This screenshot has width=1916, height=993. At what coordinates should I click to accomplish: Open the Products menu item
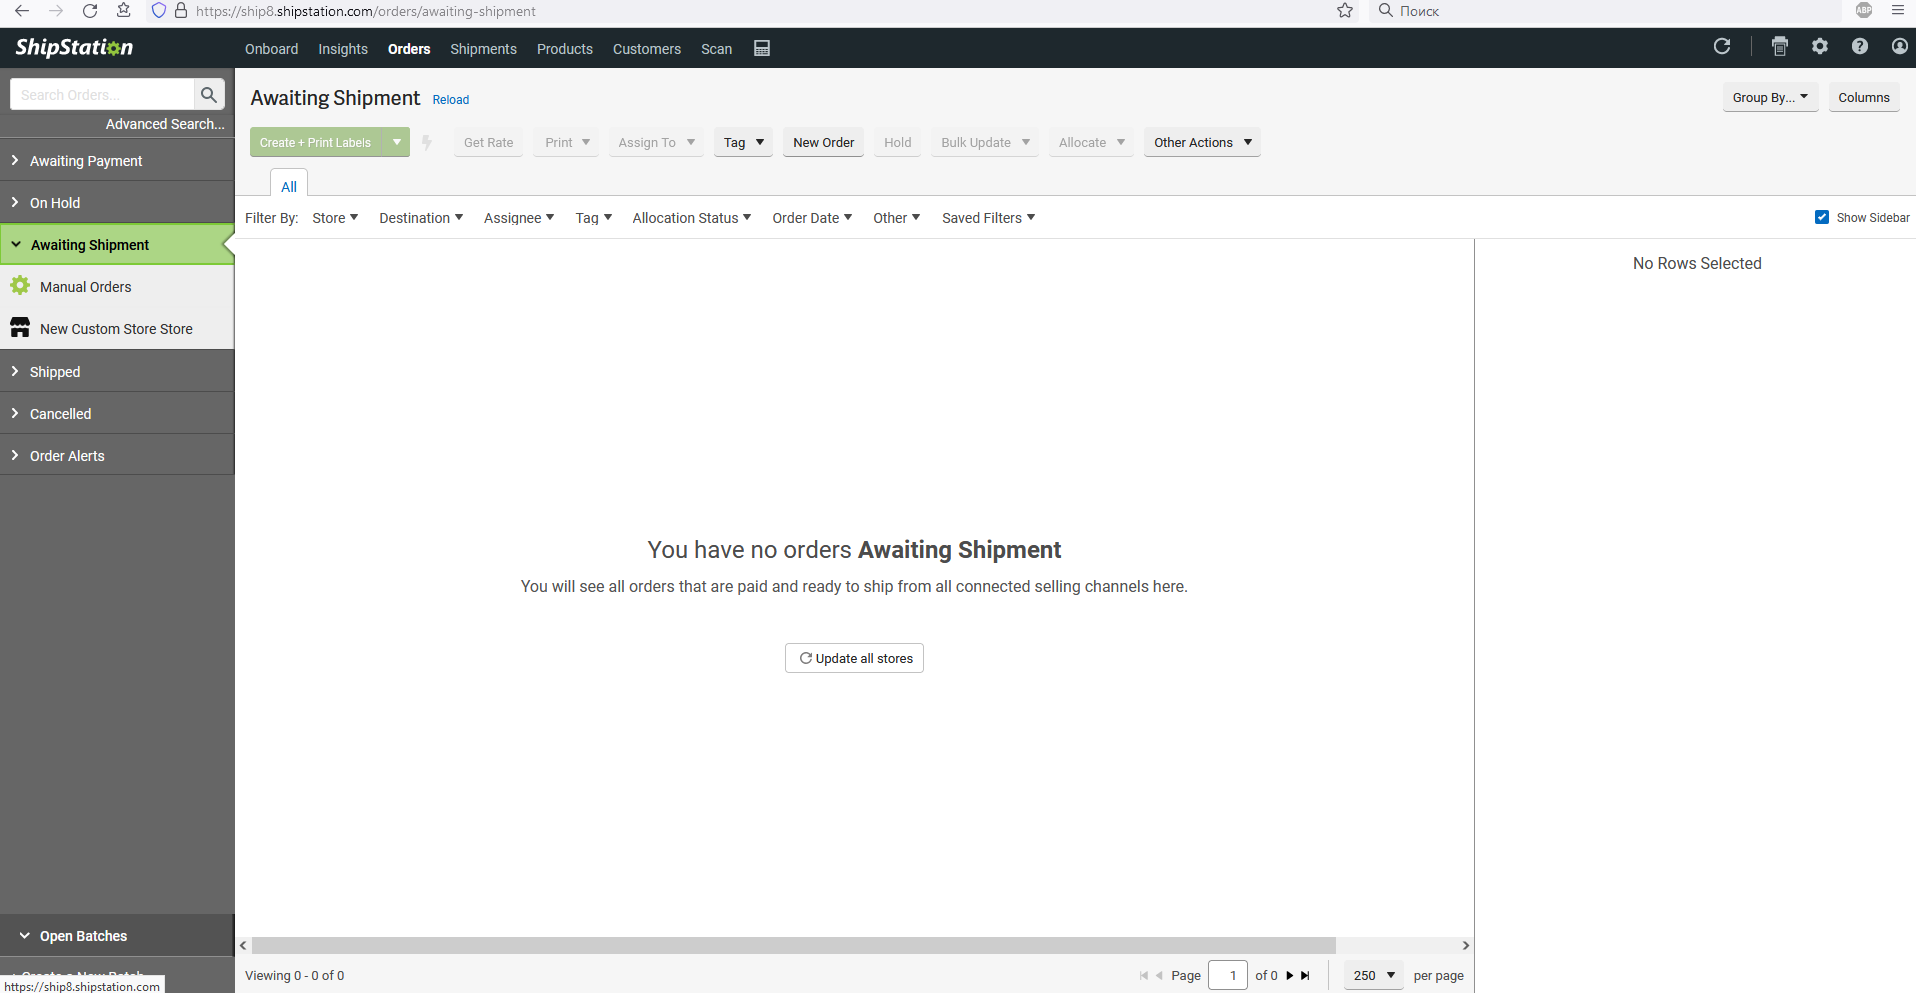[565, 49]
